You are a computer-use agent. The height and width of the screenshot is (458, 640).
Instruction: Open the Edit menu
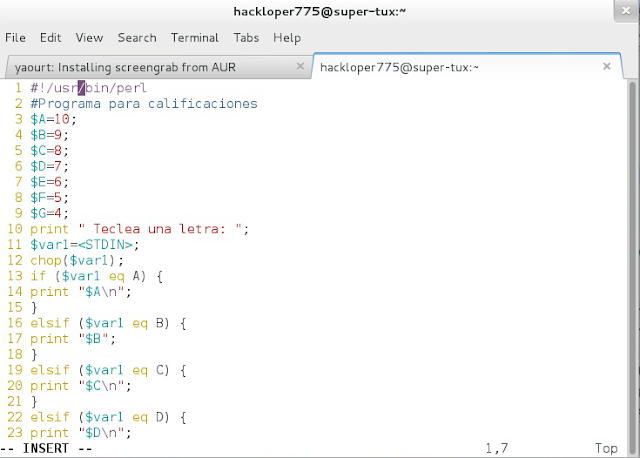pos(51,38)
